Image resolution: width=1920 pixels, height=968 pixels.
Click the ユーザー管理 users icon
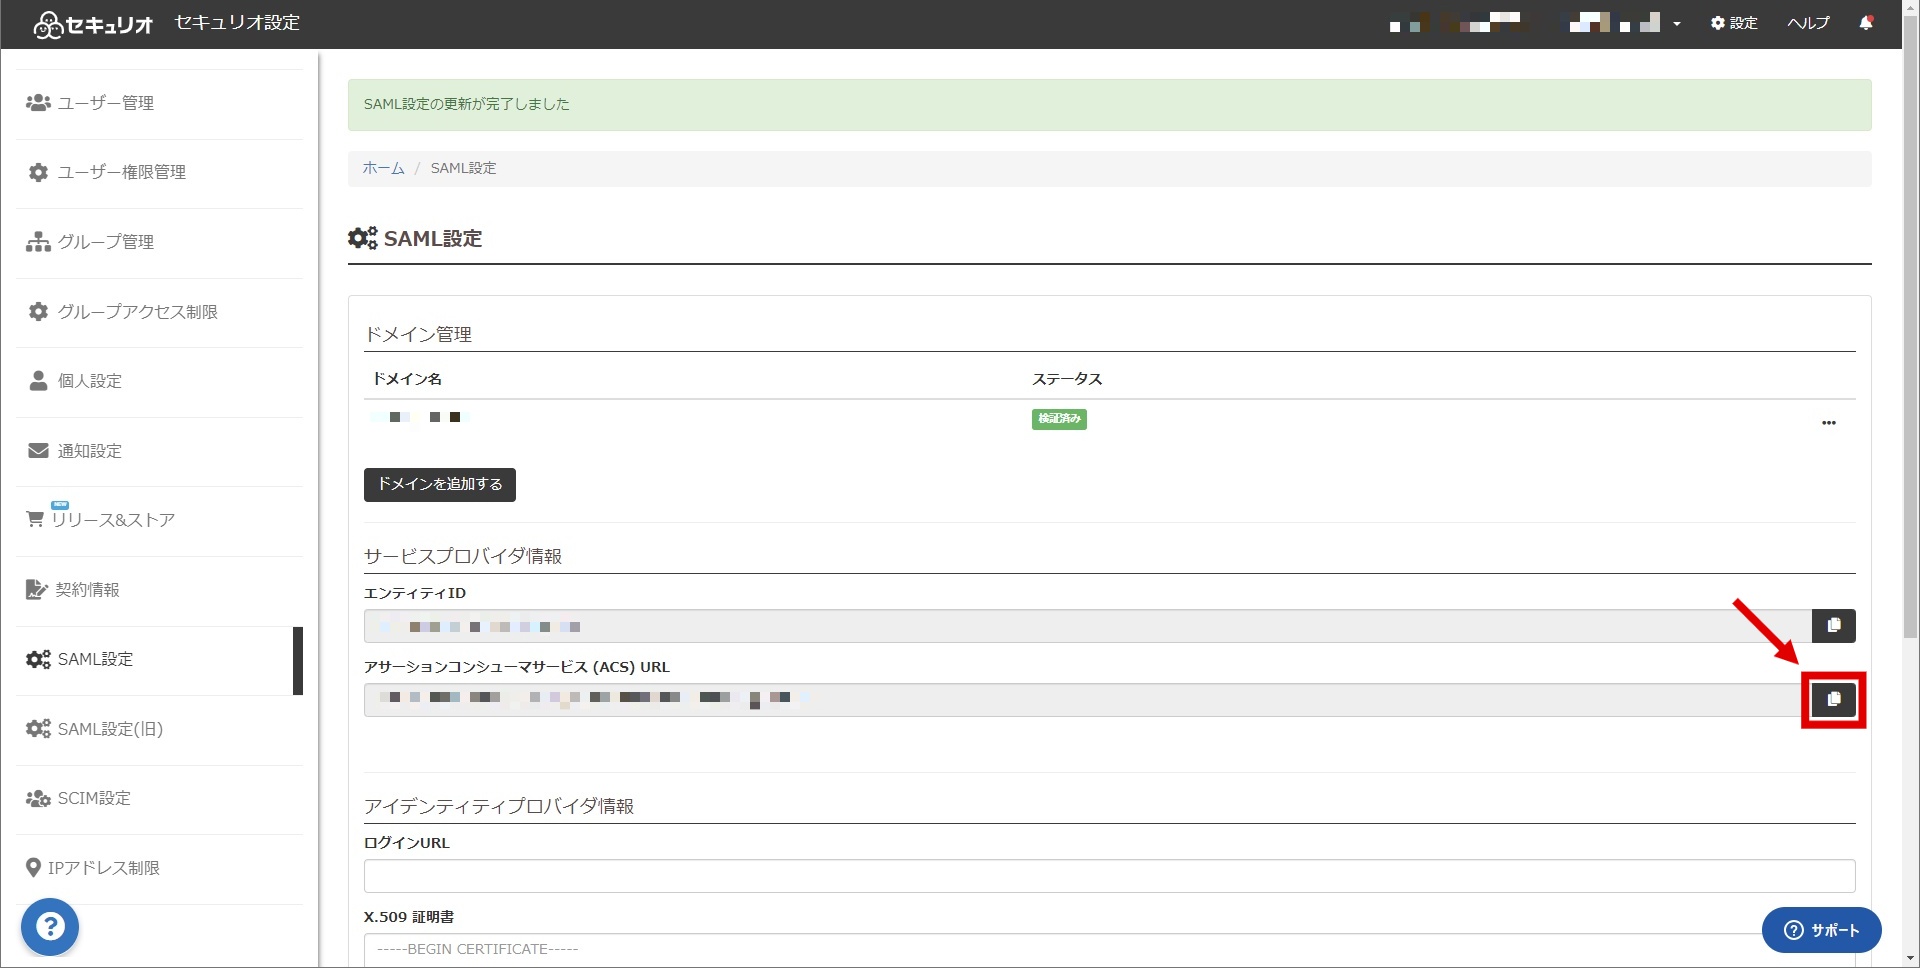38,103
